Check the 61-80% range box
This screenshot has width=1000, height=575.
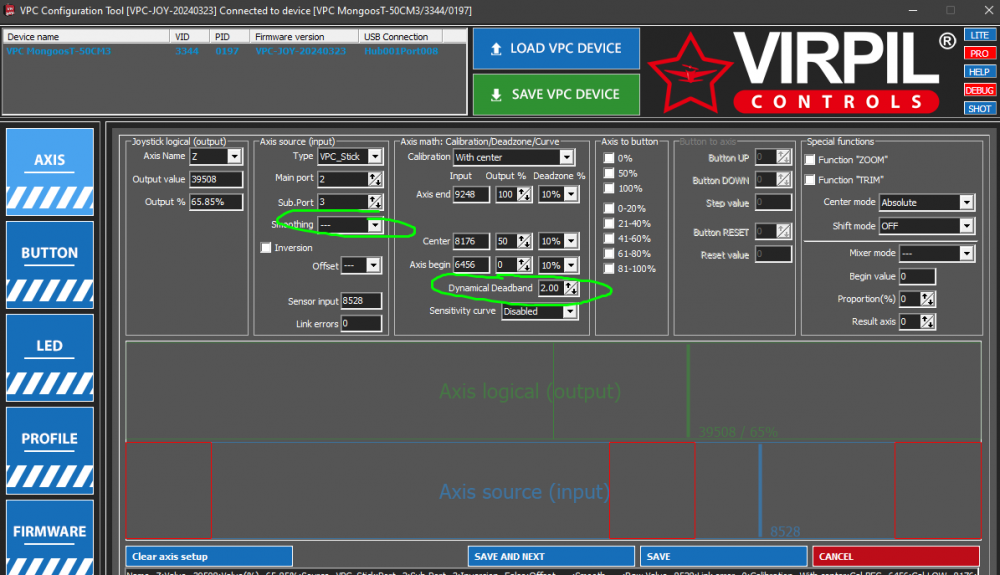coord(609,254)
